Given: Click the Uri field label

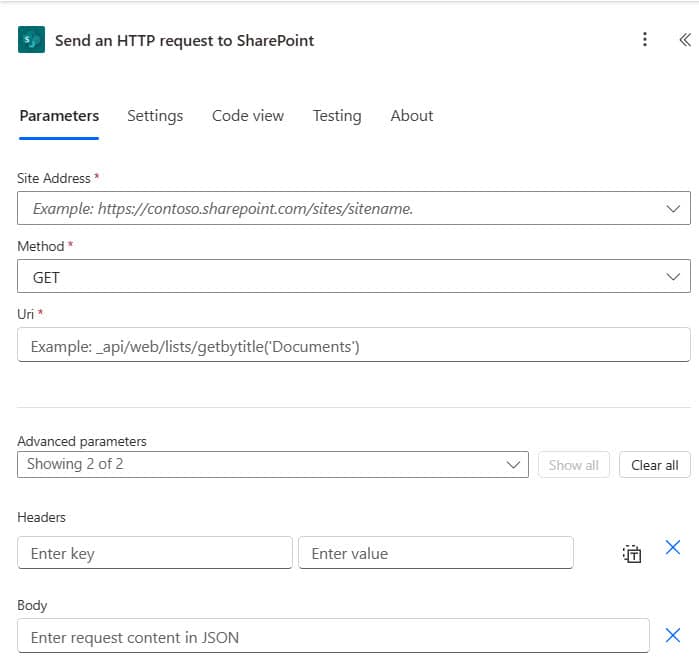Looking at the screenshot, I should pos(25,314).
